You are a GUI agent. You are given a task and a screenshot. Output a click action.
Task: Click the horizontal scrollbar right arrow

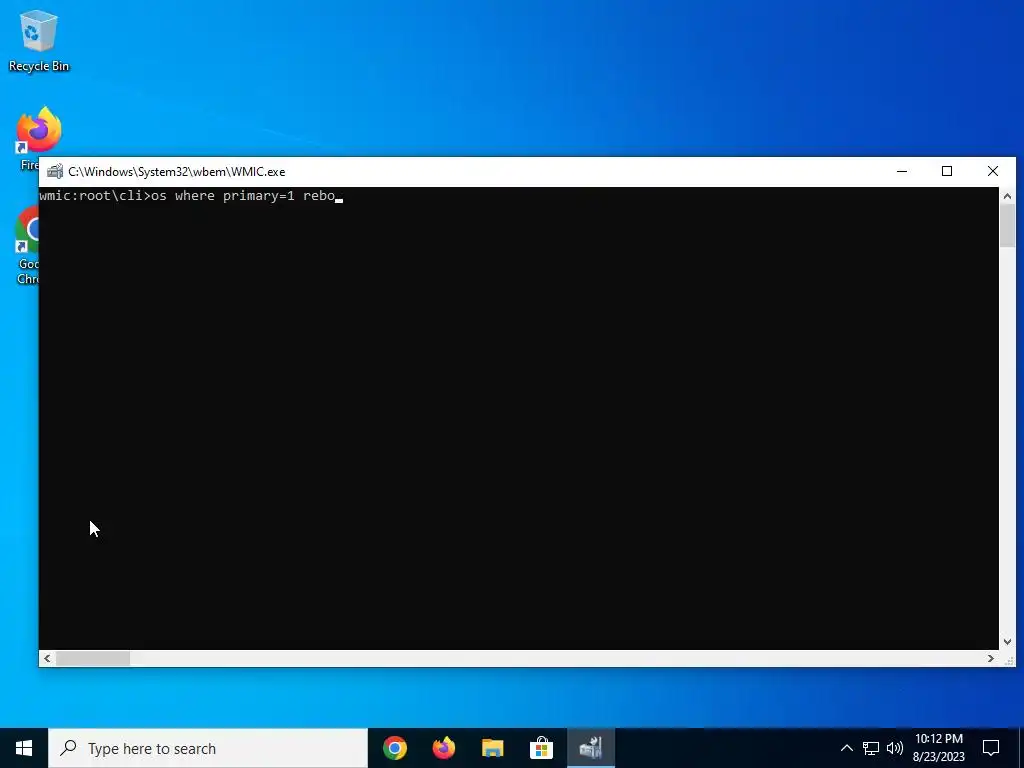[991, 658]
